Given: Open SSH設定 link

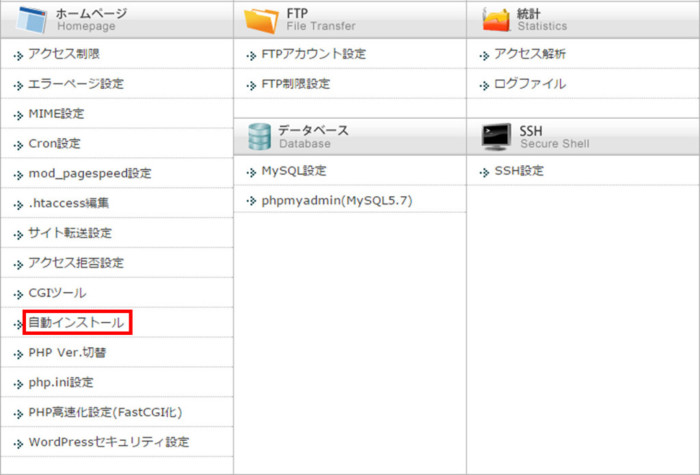Looking at the screenshot, I should coord(519,171).
